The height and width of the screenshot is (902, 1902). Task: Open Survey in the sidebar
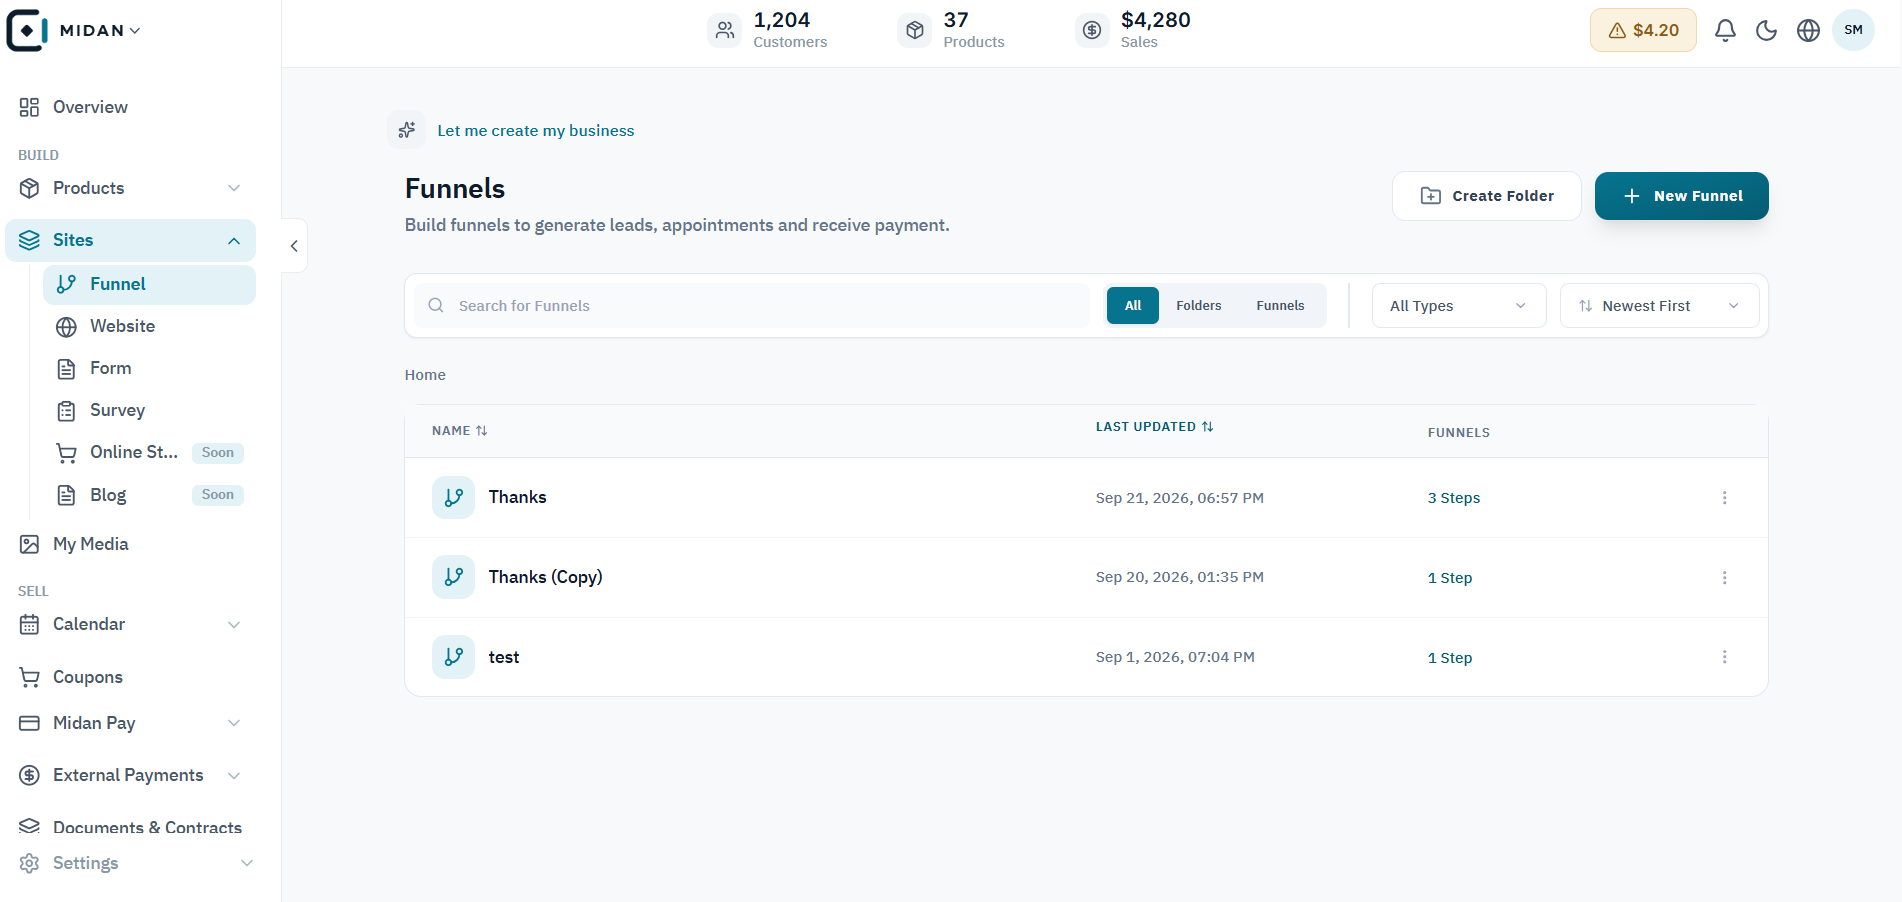[149, 411]
